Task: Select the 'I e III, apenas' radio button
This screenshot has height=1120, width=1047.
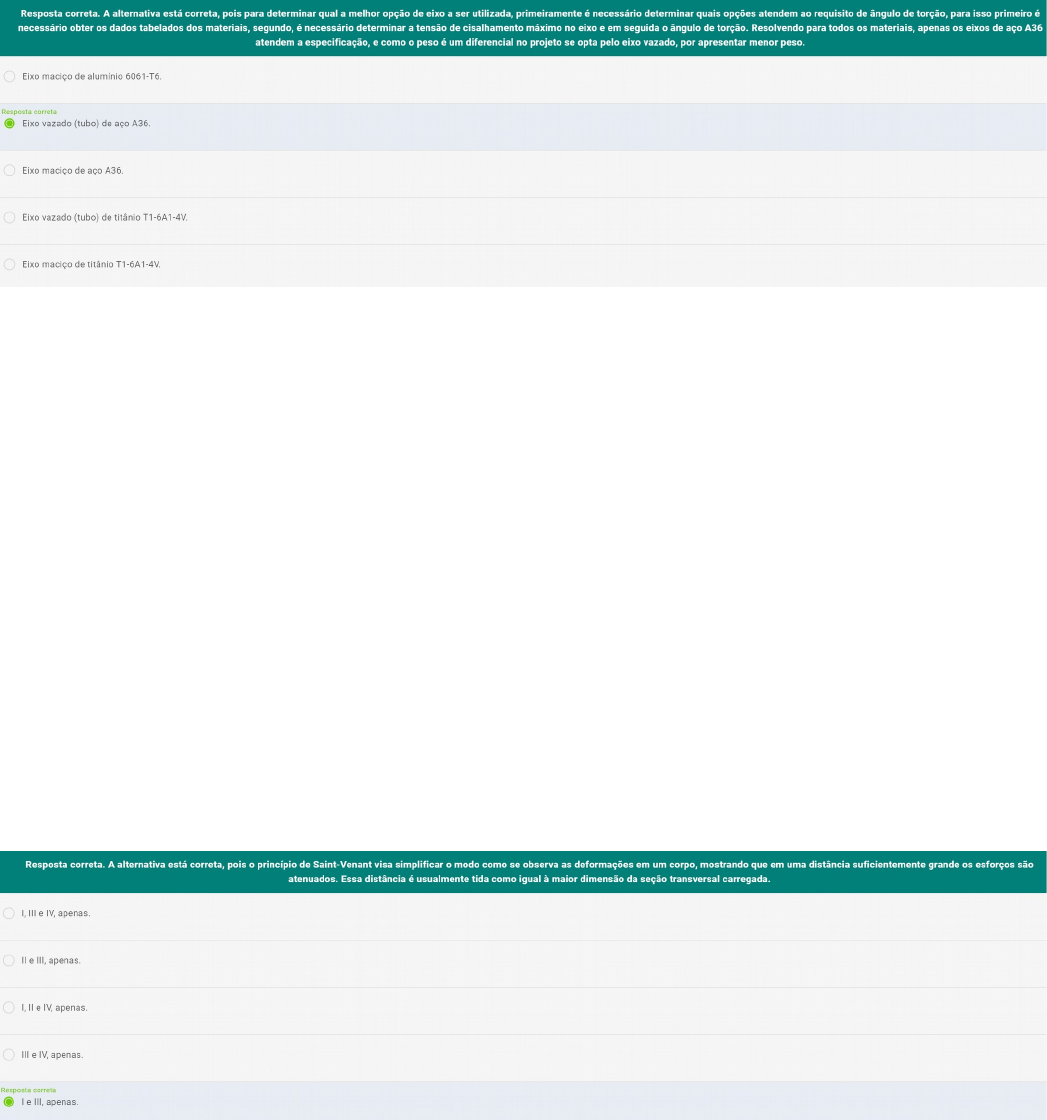Action: tap(10, 1101)
